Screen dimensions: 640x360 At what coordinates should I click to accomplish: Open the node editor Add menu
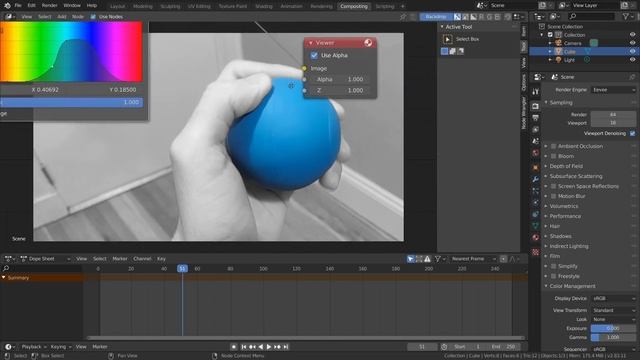[62, 17]
